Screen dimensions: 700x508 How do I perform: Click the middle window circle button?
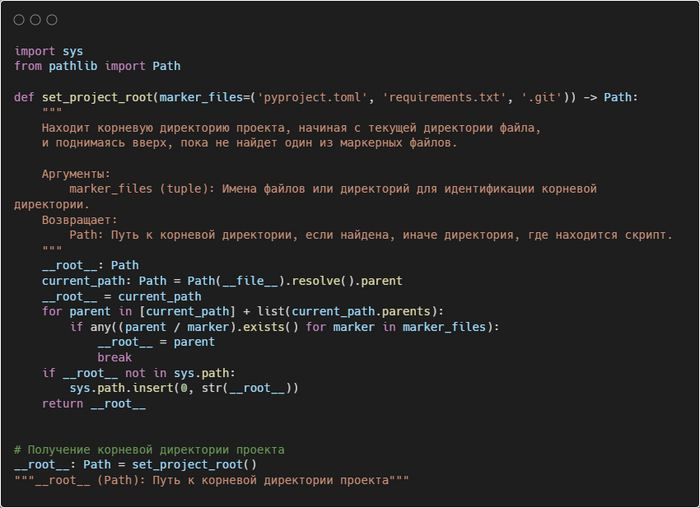36,20
